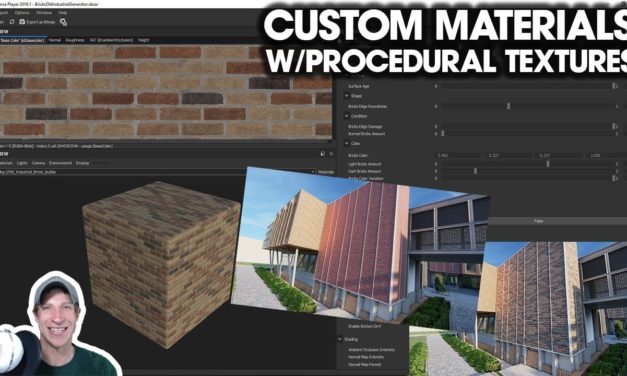Open the SBM_Industrial_Bricks_Builder package dropdown
This screenshot has height=376, width=627.
tap(158, 172)
